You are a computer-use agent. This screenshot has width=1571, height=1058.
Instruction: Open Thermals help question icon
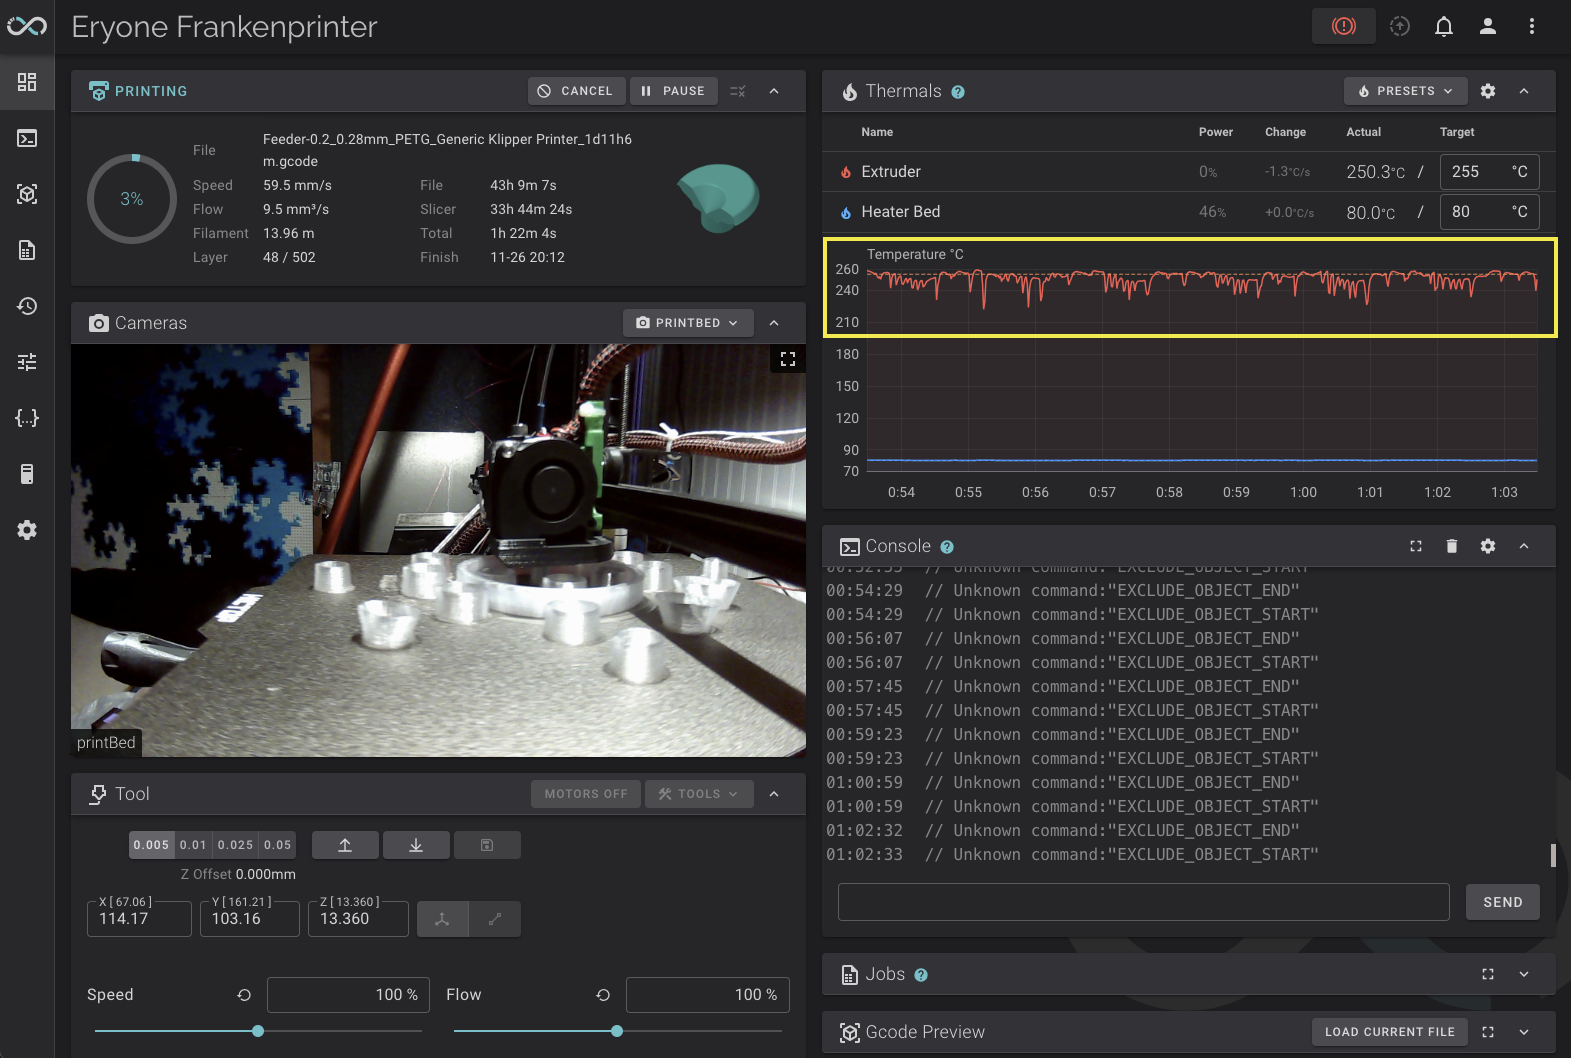coord(958,92)
